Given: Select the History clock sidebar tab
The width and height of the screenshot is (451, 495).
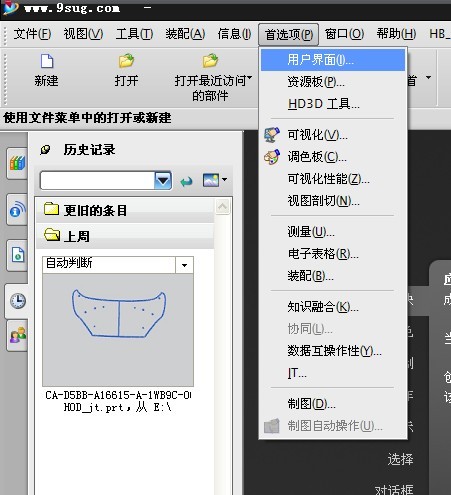Looking at the screenshot, I should (17, 301).
